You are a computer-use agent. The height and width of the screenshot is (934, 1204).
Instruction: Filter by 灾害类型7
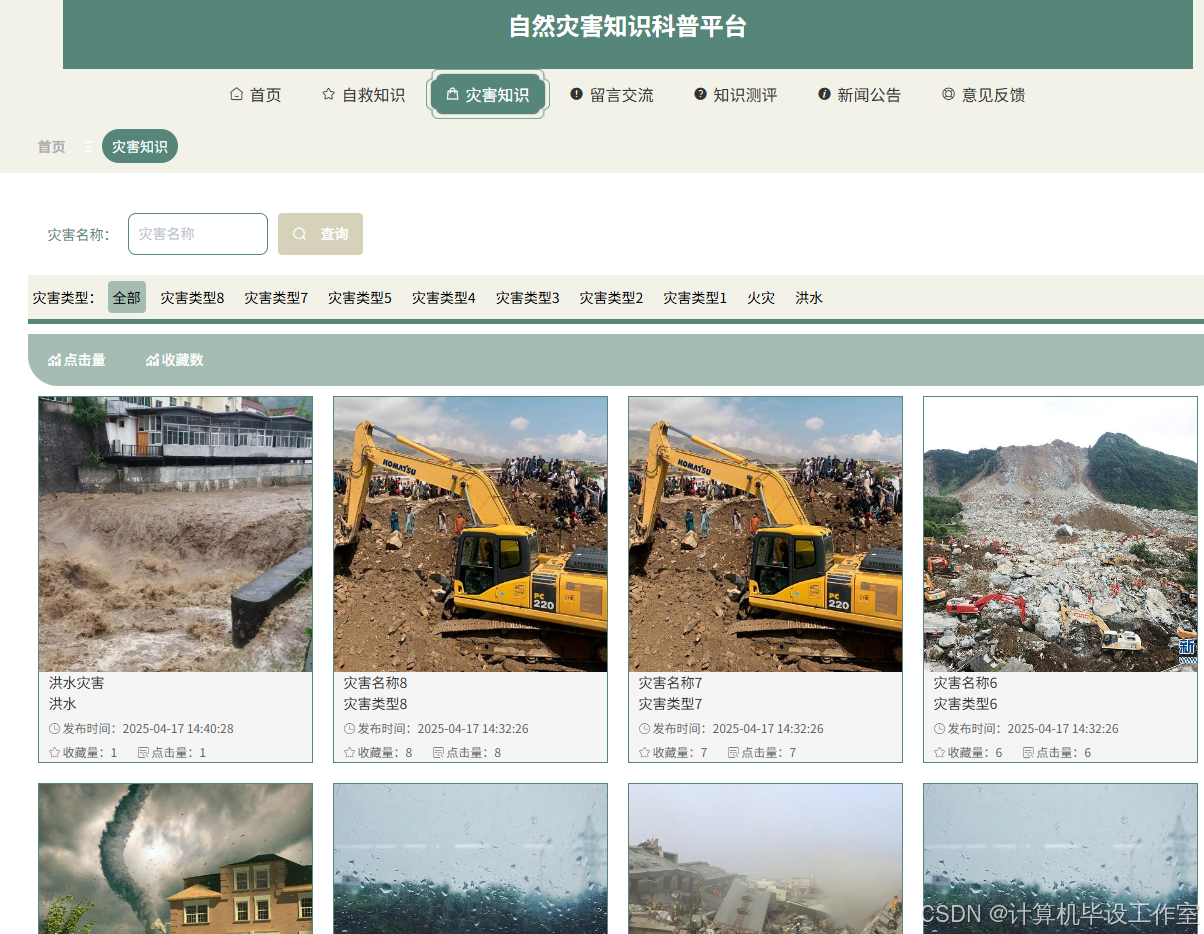tap(276, 298)
